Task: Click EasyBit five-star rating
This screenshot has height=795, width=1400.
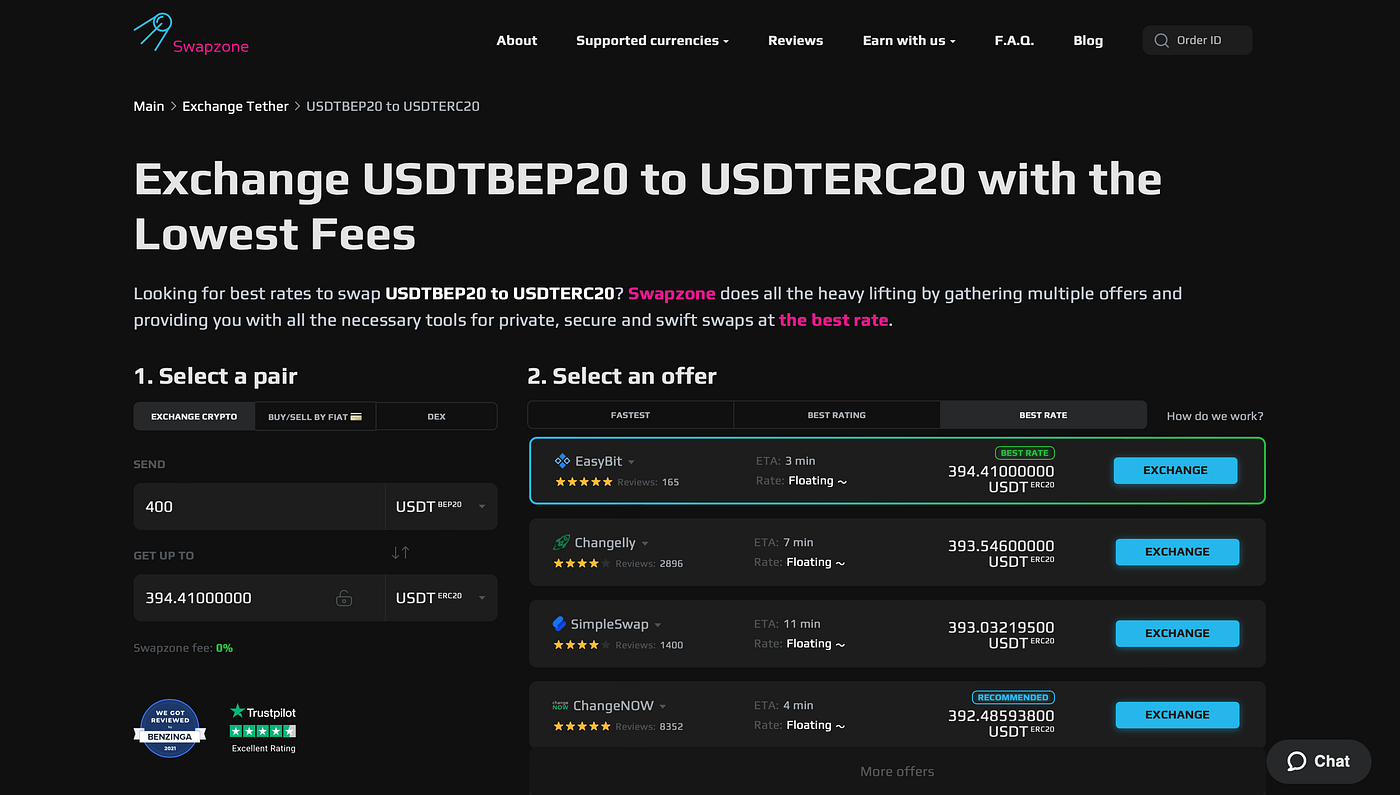Action: pyautogui.click(x=583, y=482)
